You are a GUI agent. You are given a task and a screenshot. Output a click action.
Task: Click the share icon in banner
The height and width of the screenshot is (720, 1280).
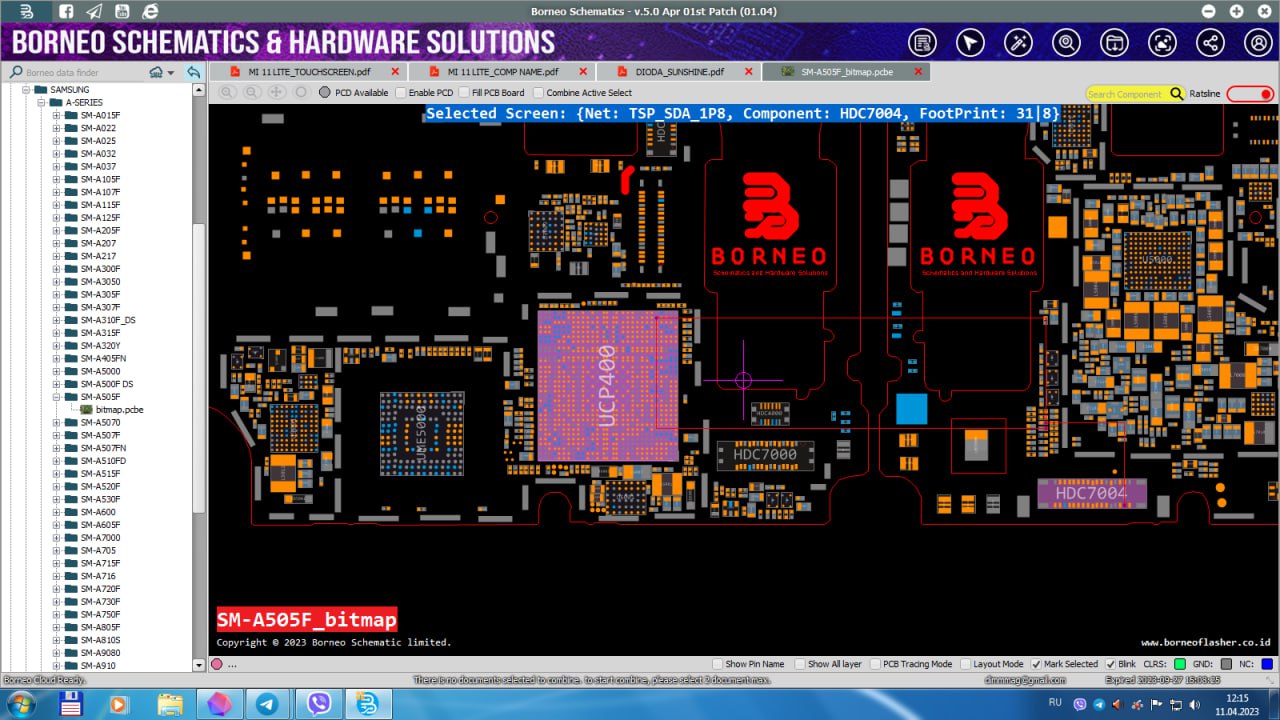[x=1211, y=43]
